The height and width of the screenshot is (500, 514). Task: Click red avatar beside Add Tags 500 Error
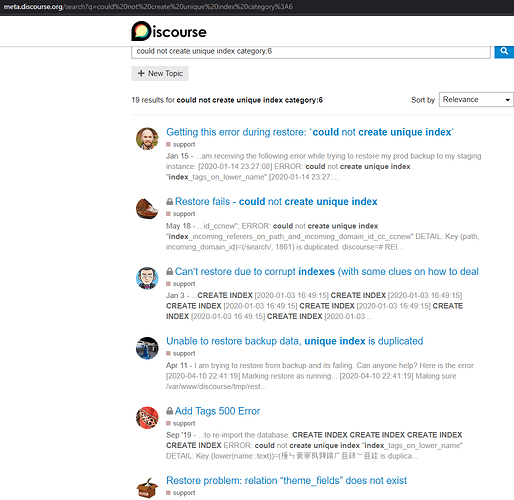click(147, 418)
